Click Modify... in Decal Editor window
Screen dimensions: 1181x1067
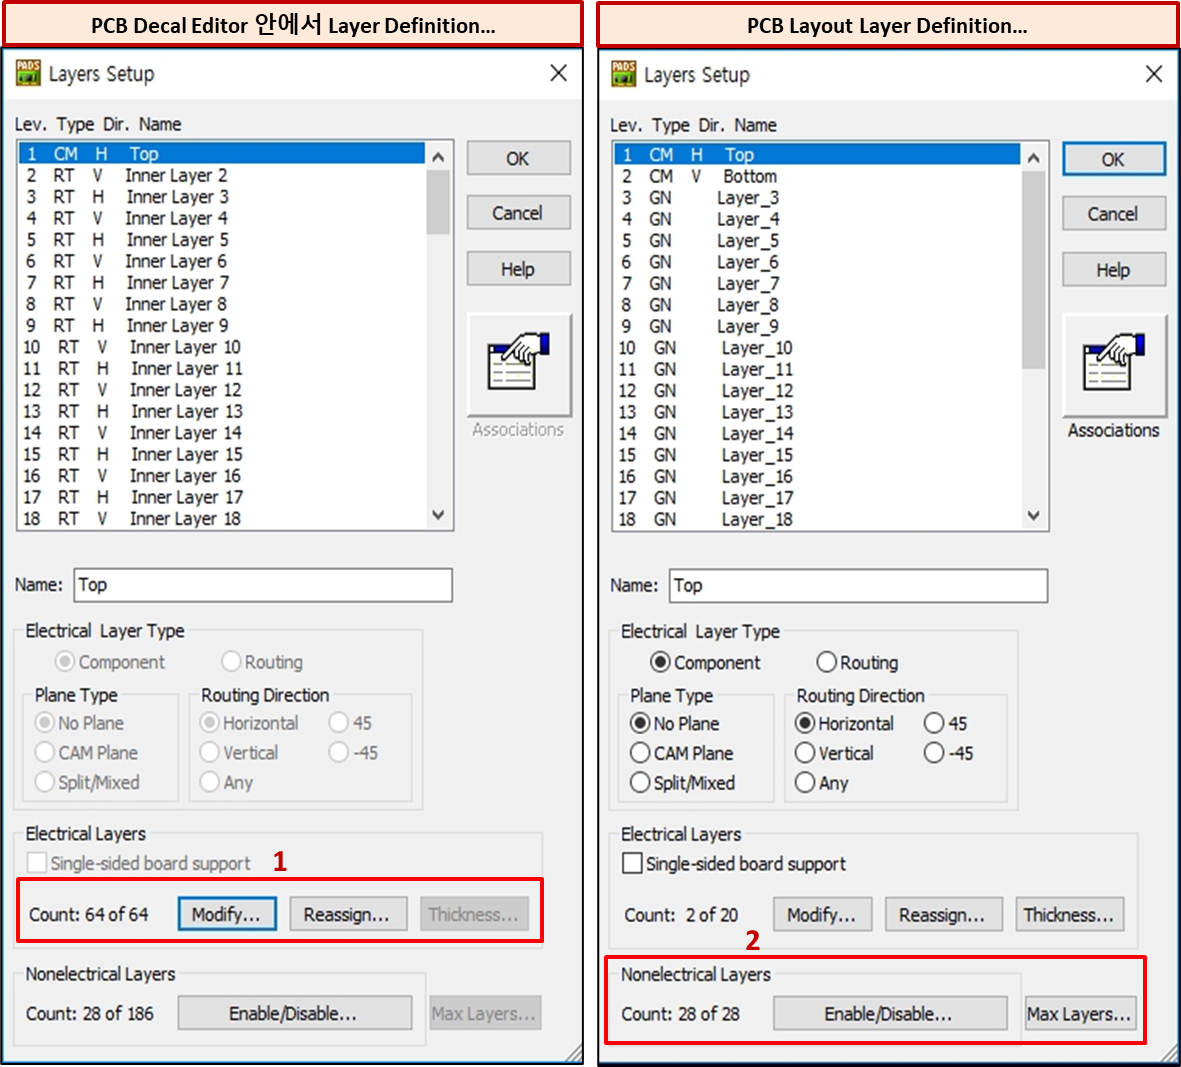[x=227, y=913]
